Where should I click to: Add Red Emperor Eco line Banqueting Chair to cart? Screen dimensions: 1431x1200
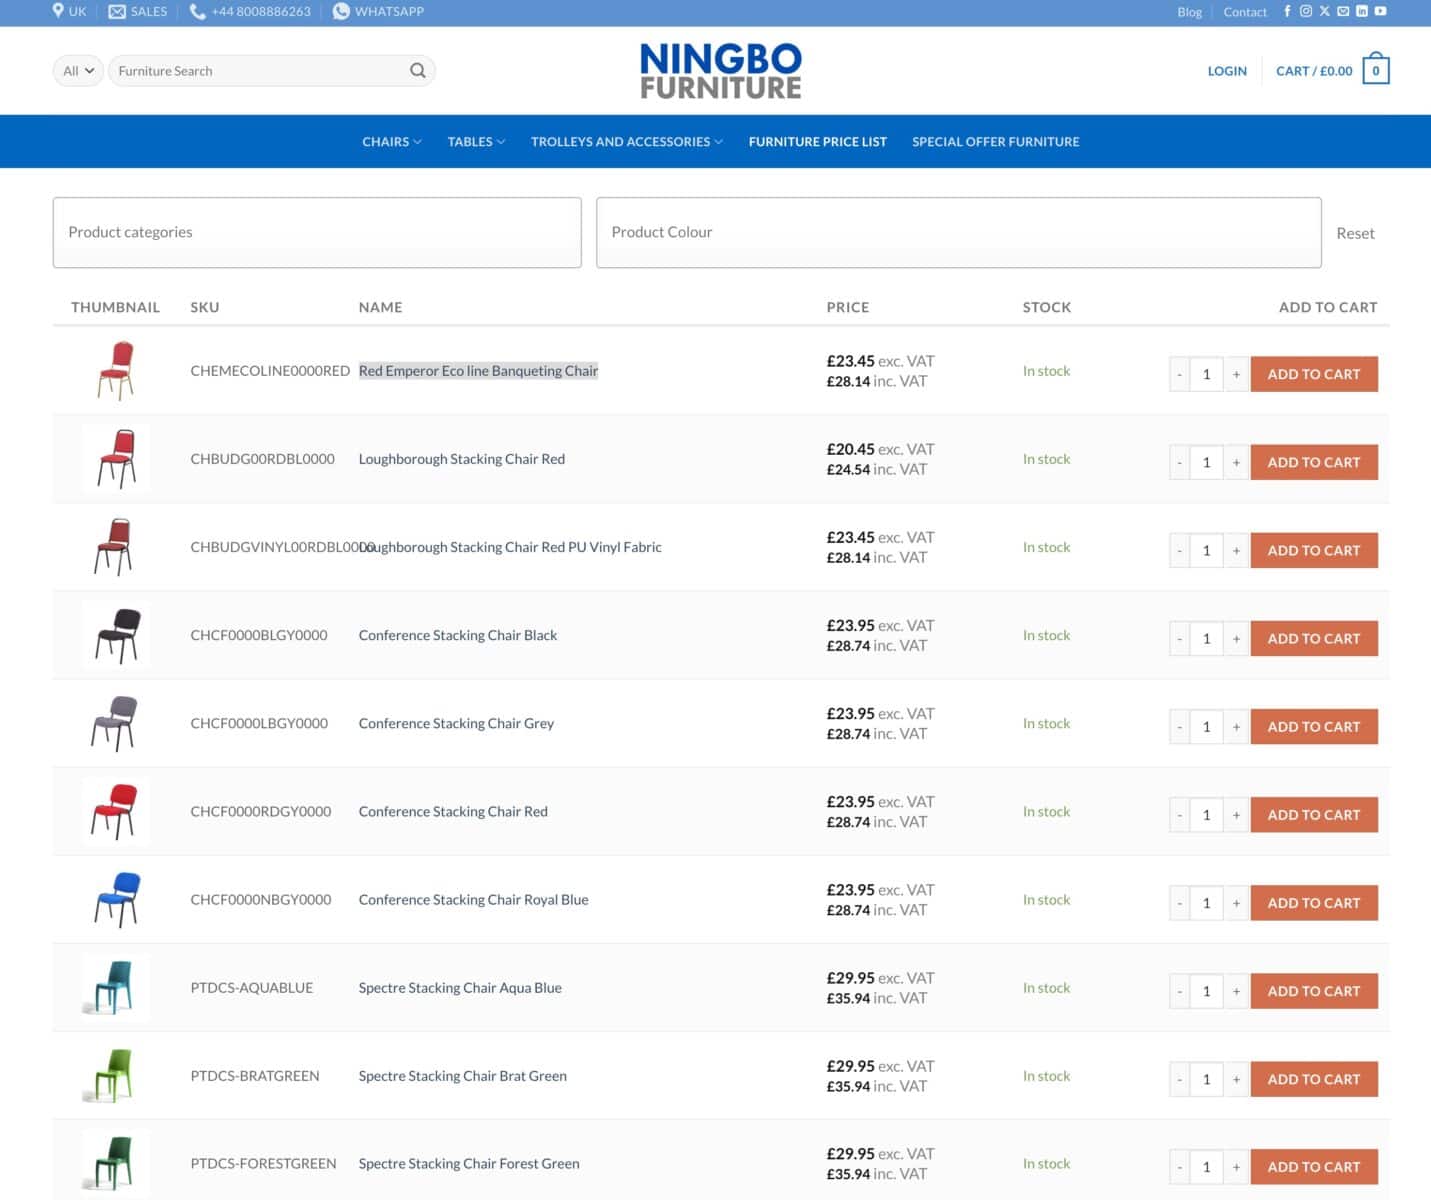[x=1314, y=374]
